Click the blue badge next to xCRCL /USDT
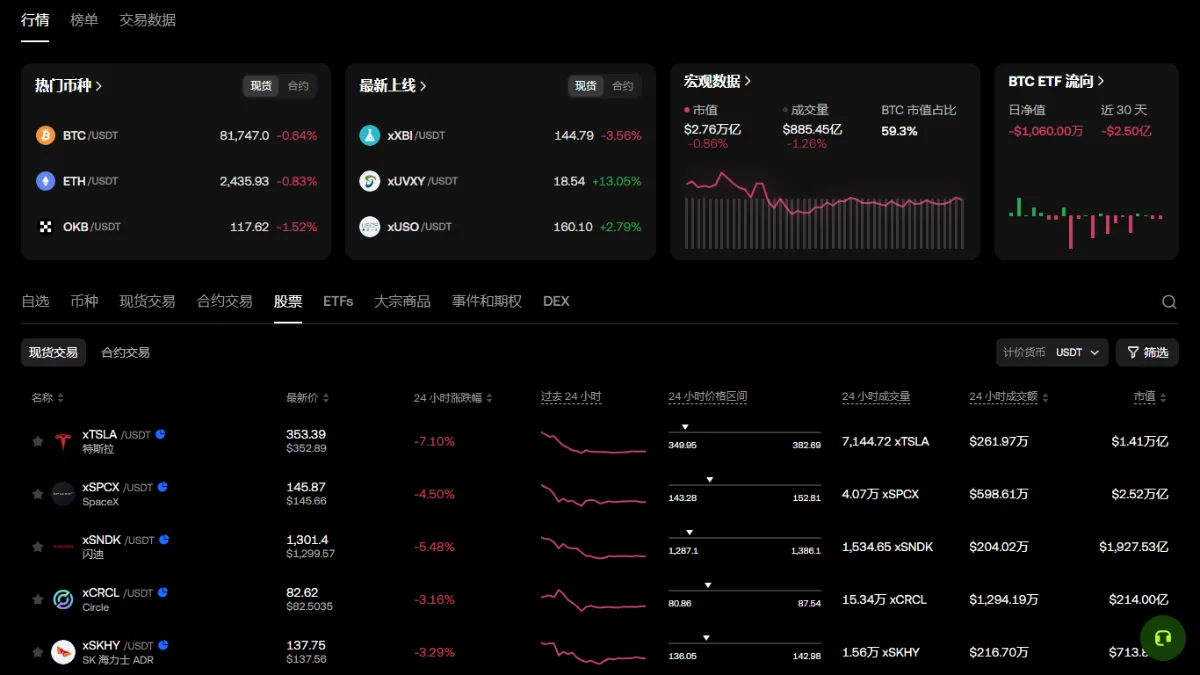The height and width of the screenshot is (675, 1200). point(163,593)
